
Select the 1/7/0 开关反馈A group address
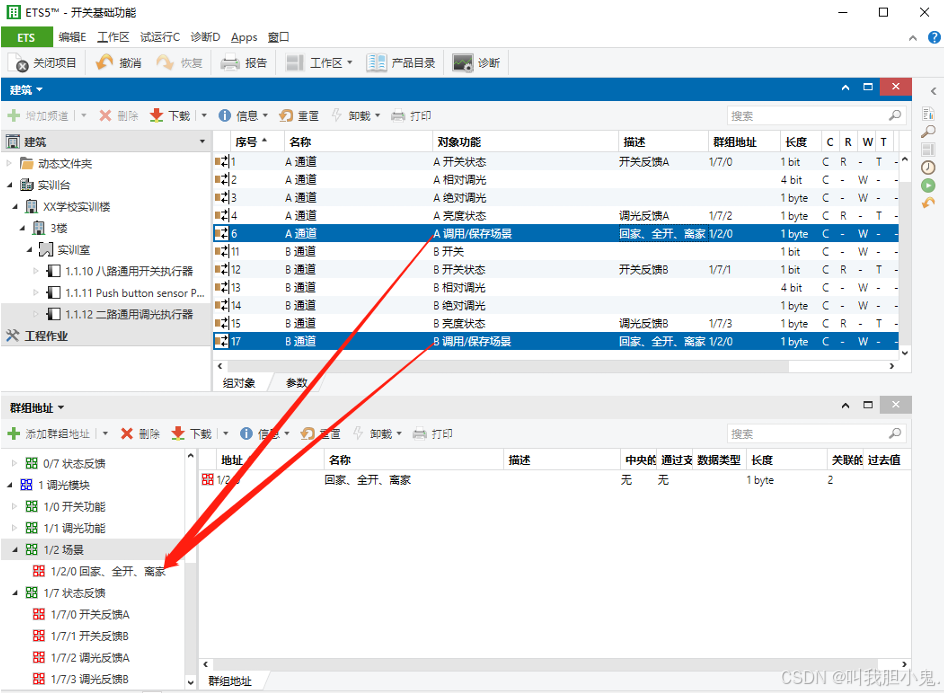pyautogui.click(x=90, y=615)
